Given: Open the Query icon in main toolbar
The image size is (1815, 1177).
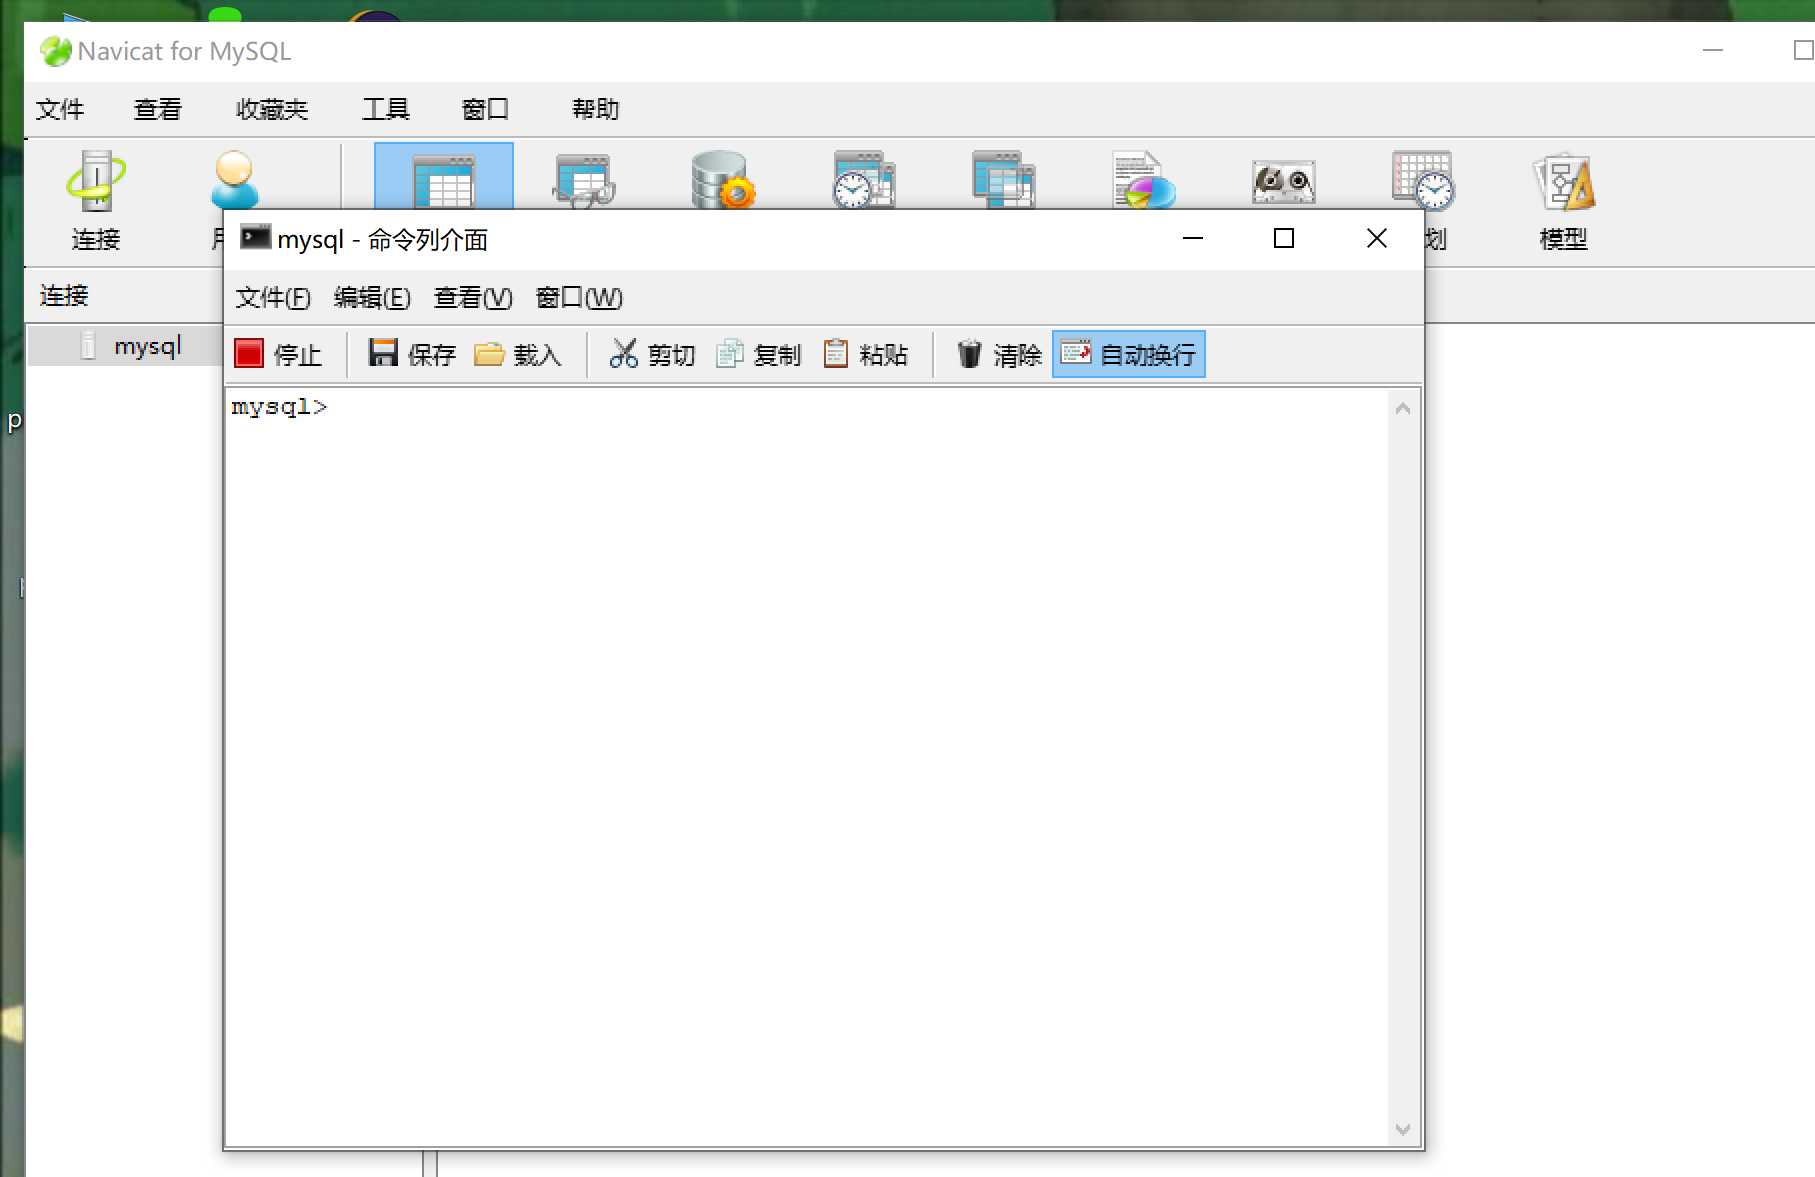Looking at the screenshot, I should click(1003, 180).
